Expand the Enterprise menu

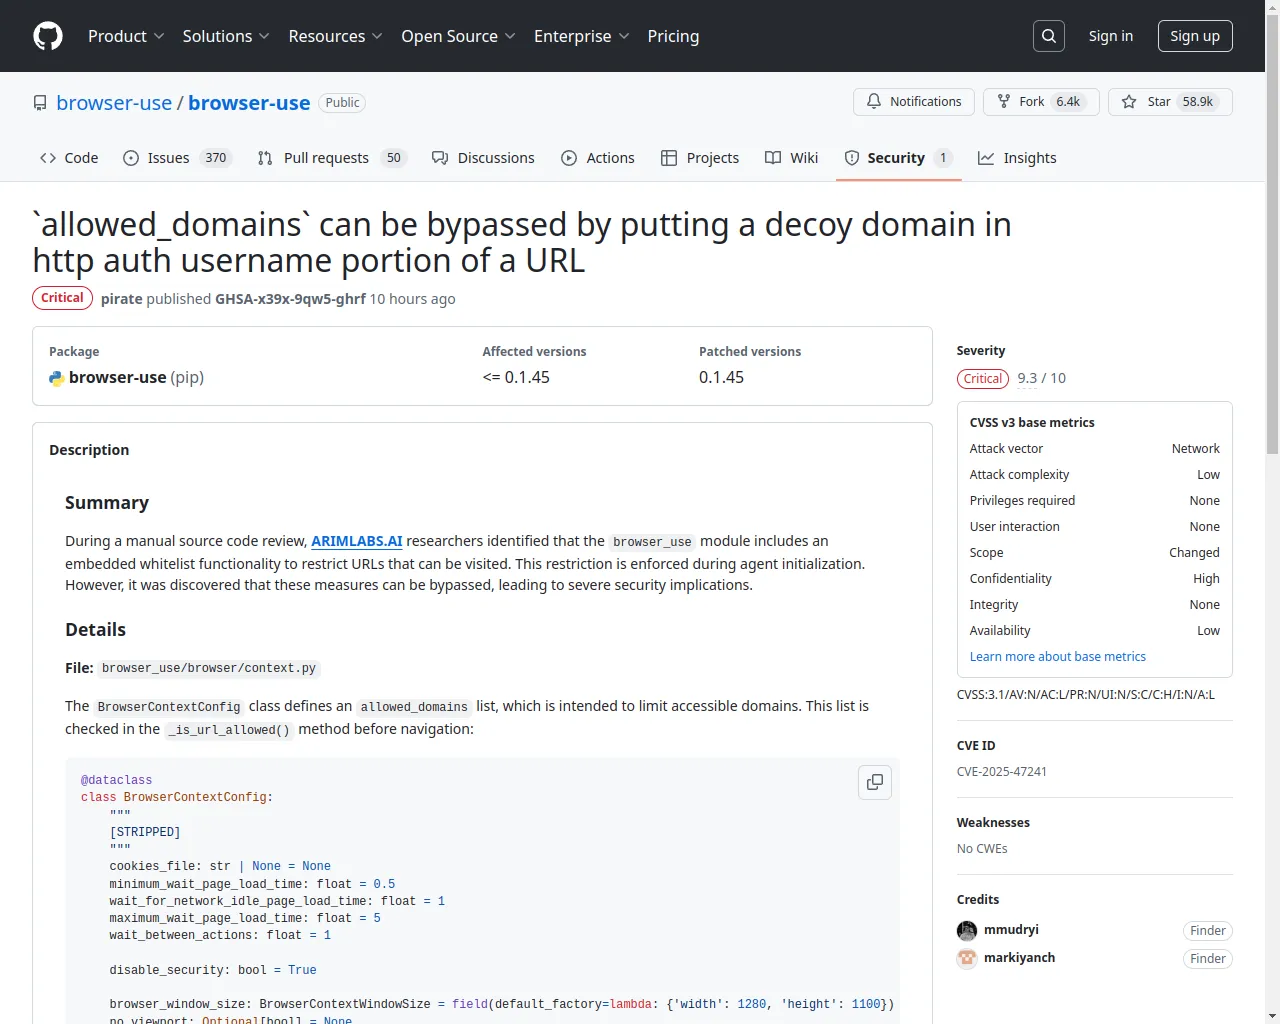click(581, 36)
